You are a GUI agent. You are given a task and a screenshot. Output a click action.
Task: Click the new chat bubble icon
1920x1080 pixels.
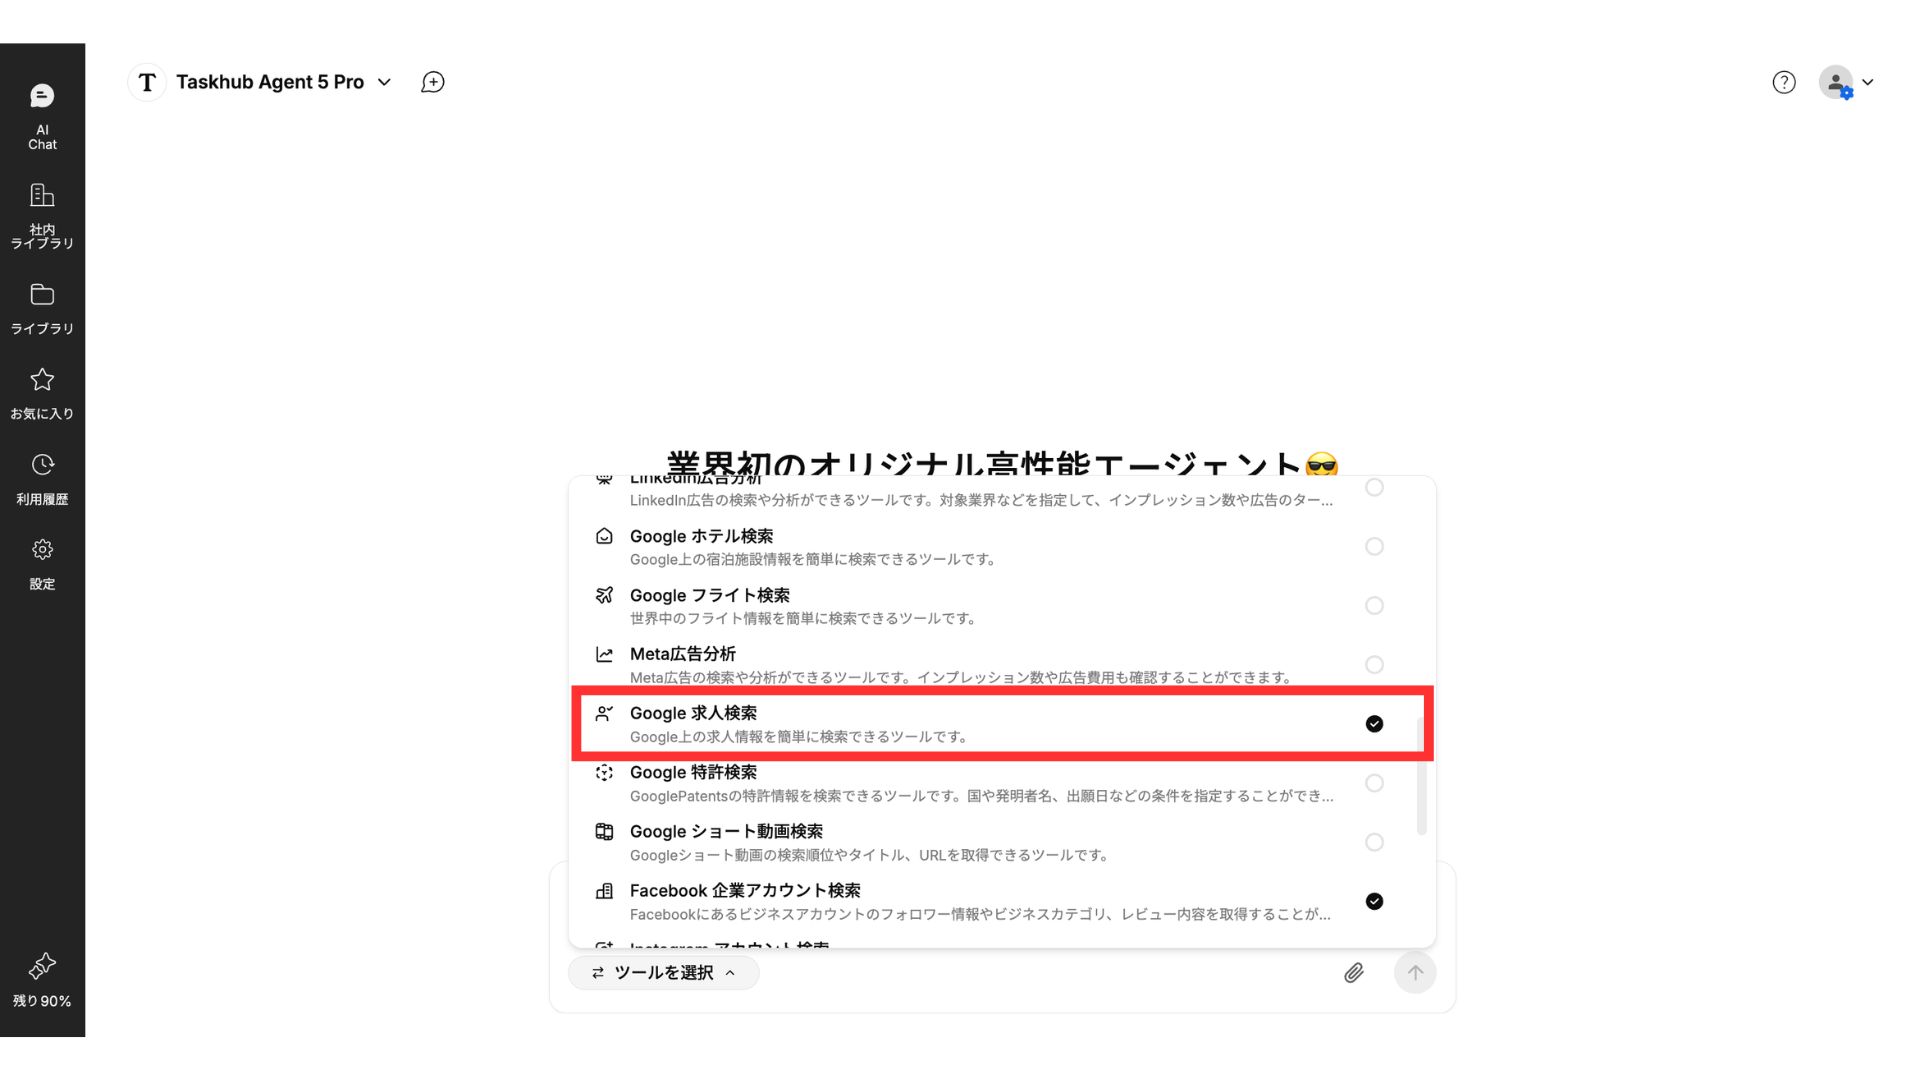[433, 82]
